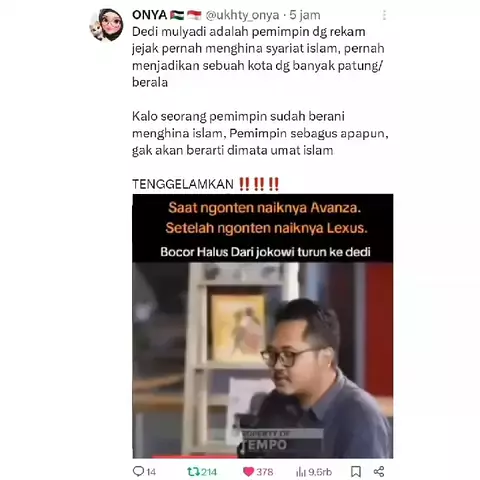
Task: Click the TENGGELAMKAN text in tweet
Action: point(183,184)
